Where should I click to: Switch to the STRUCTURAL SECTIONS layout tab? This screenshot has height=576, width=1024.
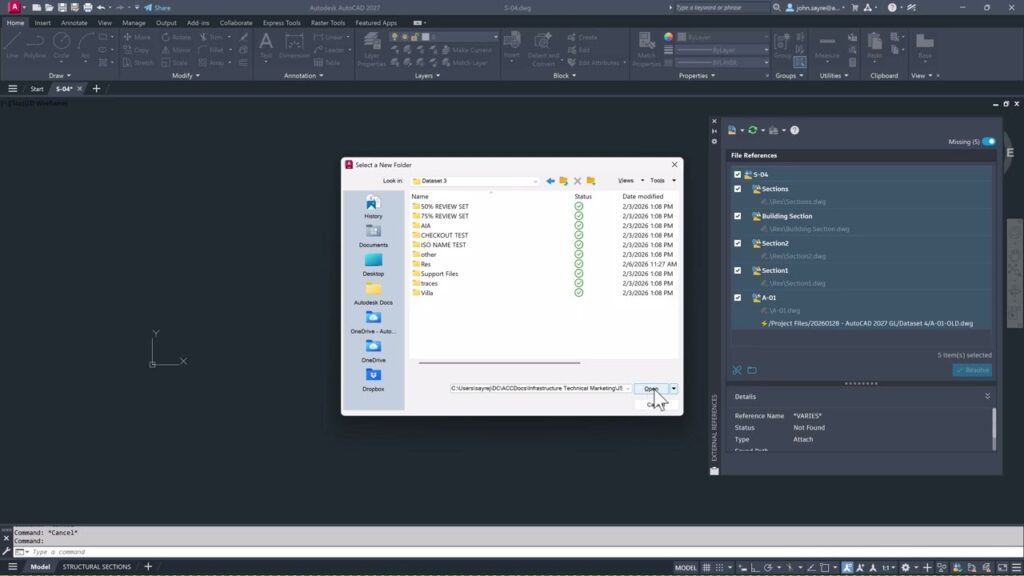coord(97,567)
